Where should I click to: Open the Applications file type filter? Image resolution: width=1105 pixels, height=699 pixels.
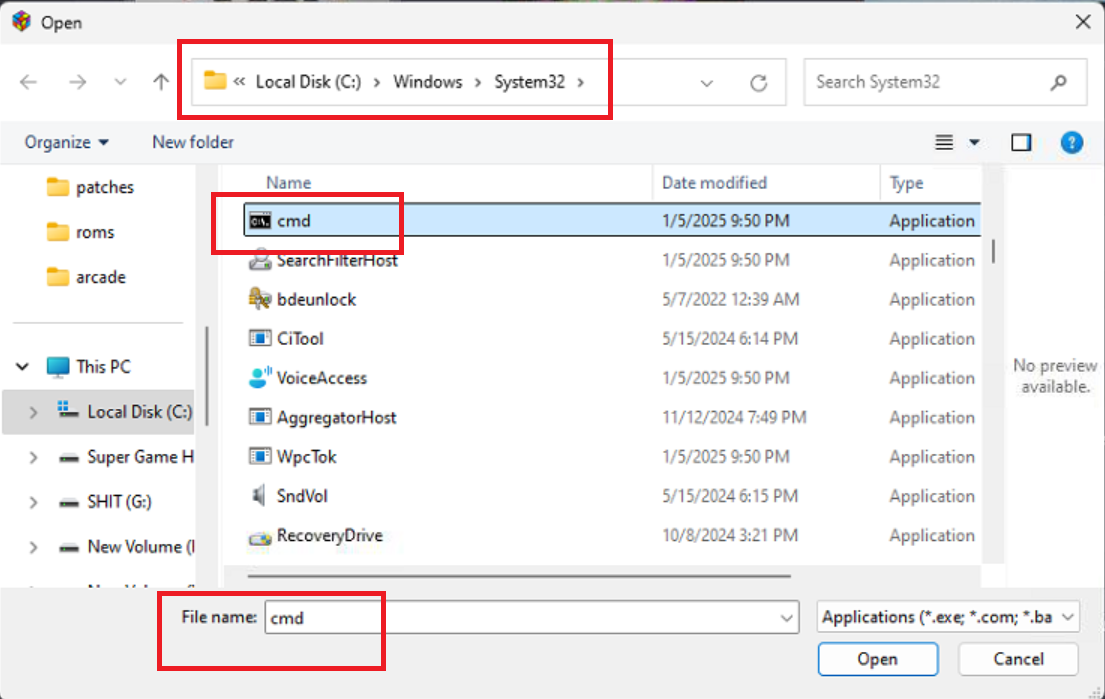pos(948,617)
